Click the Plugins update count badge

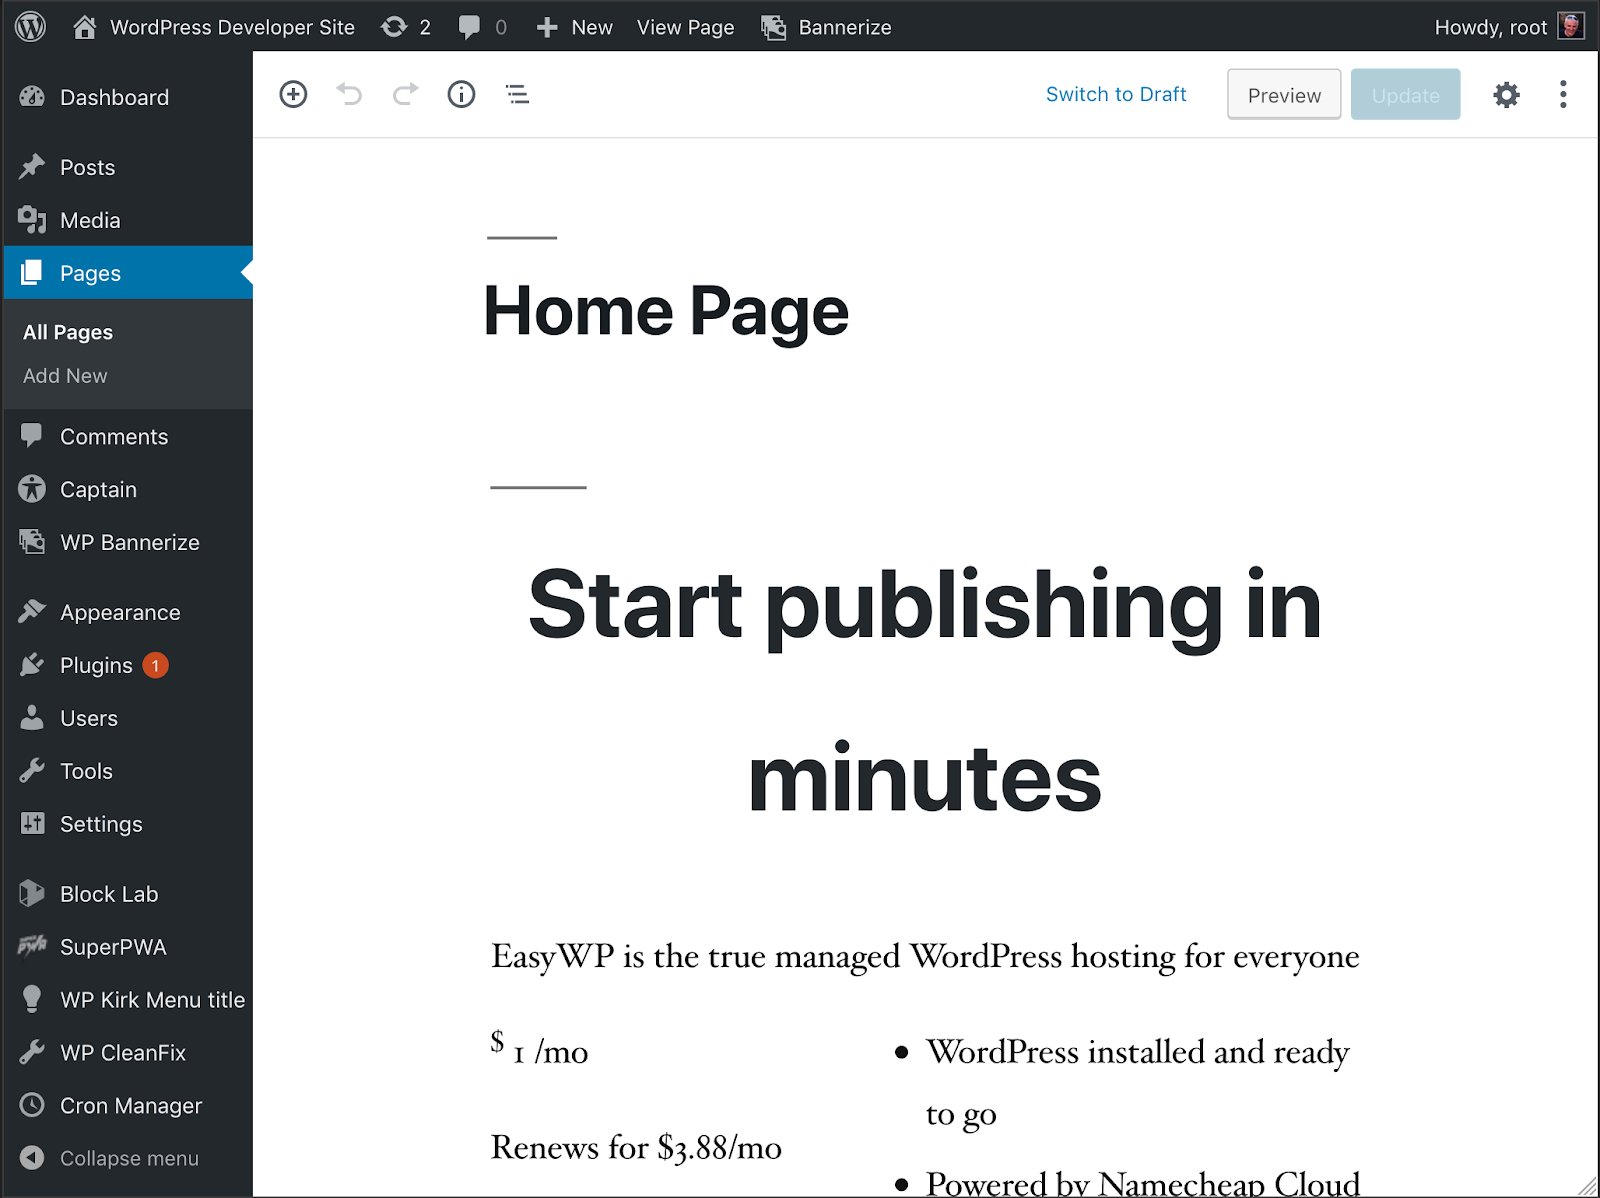(155, 665)
